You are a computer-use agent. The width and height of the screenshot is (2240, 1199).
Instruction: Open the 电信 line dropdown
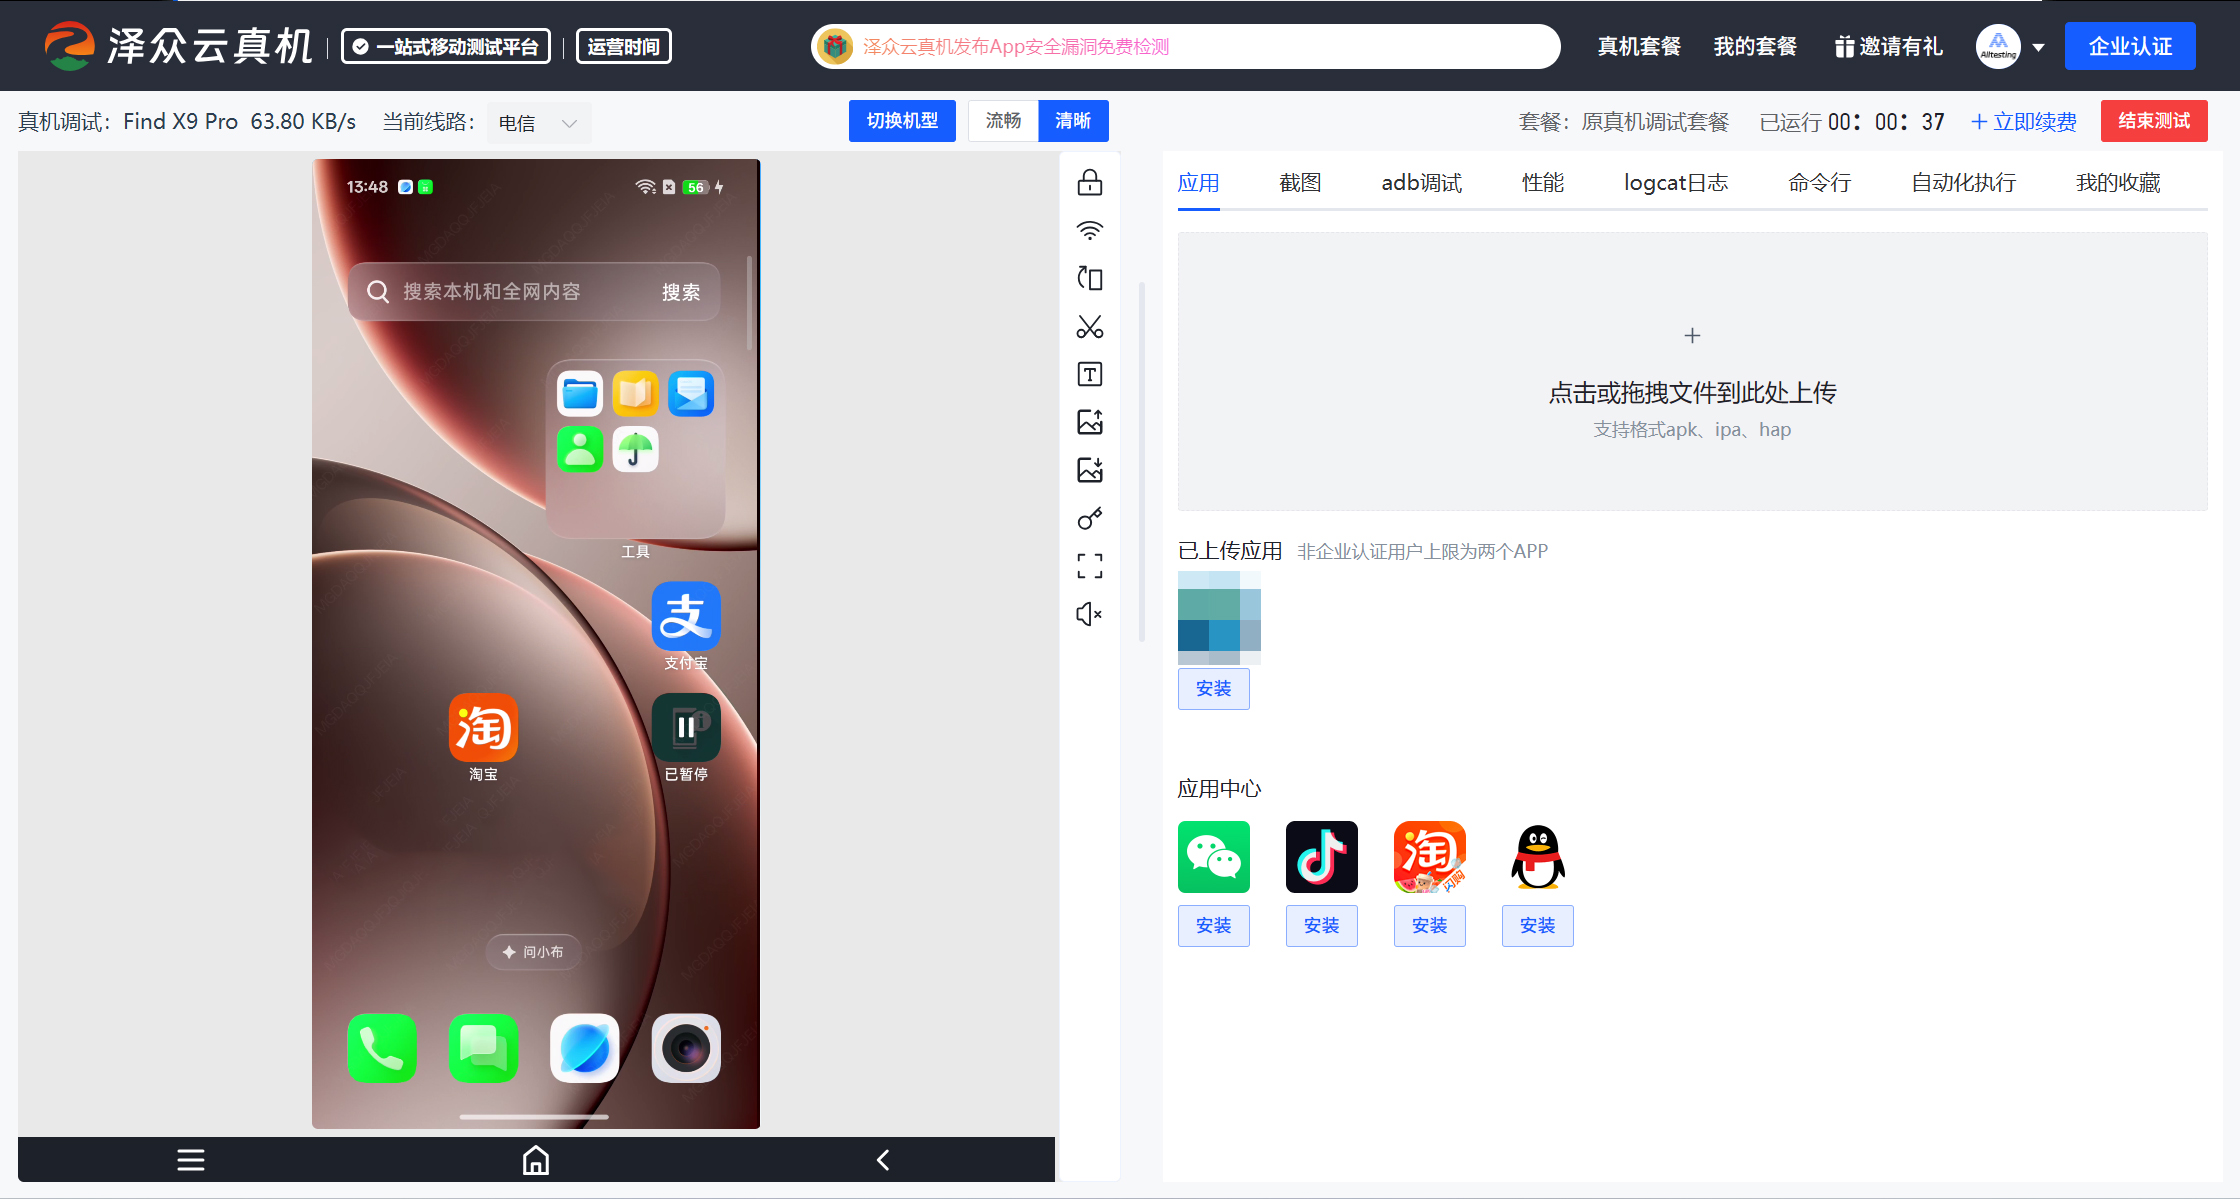click(539, 123)
